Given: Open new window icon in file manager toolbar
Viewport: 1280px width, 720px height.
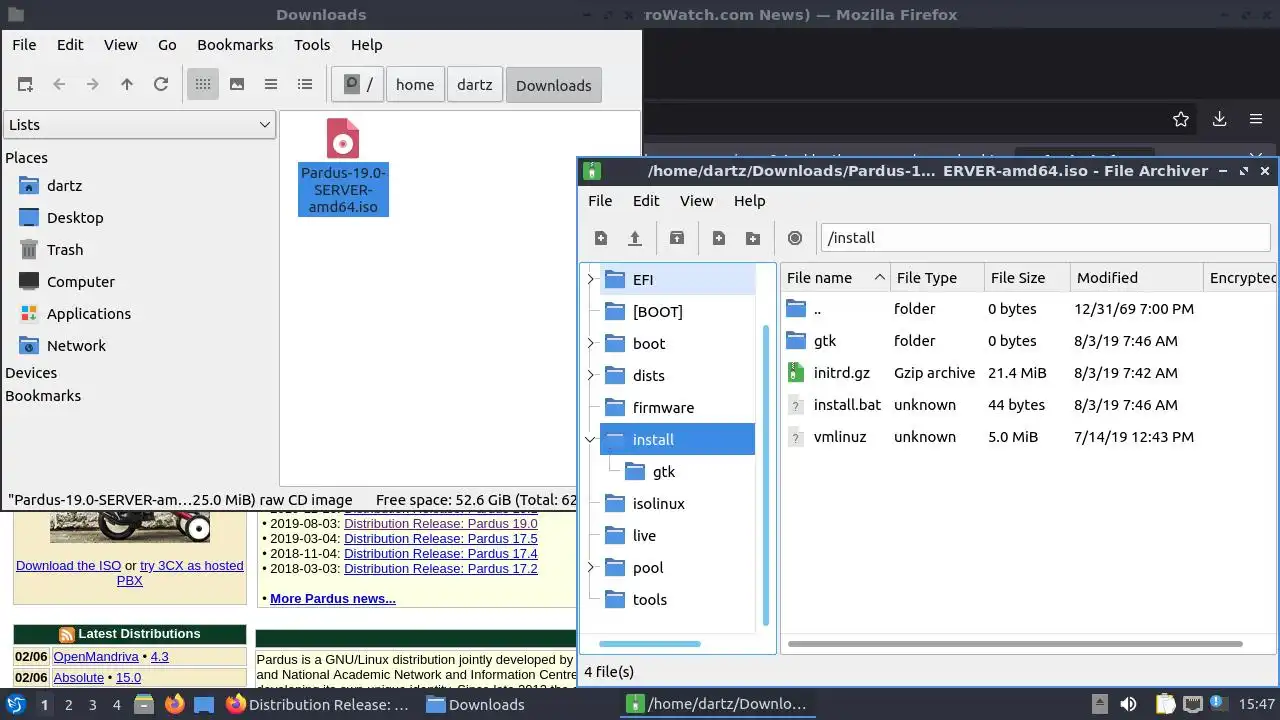Looking at the screenshot, I should 25,85.
